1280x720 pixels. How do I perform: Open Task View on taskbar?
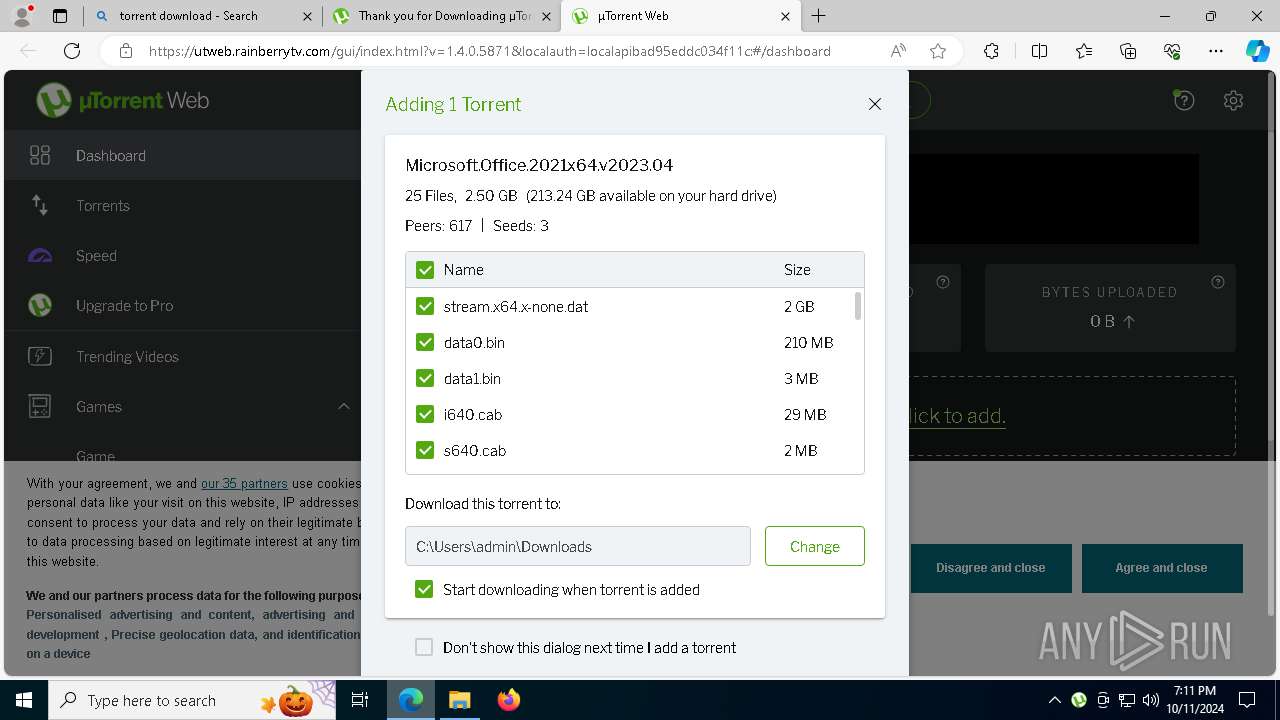click(360, 700)
